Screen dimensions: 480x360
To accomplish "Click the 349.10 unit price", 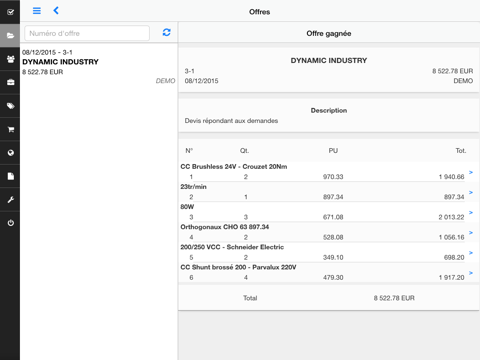I will [333, 257].
